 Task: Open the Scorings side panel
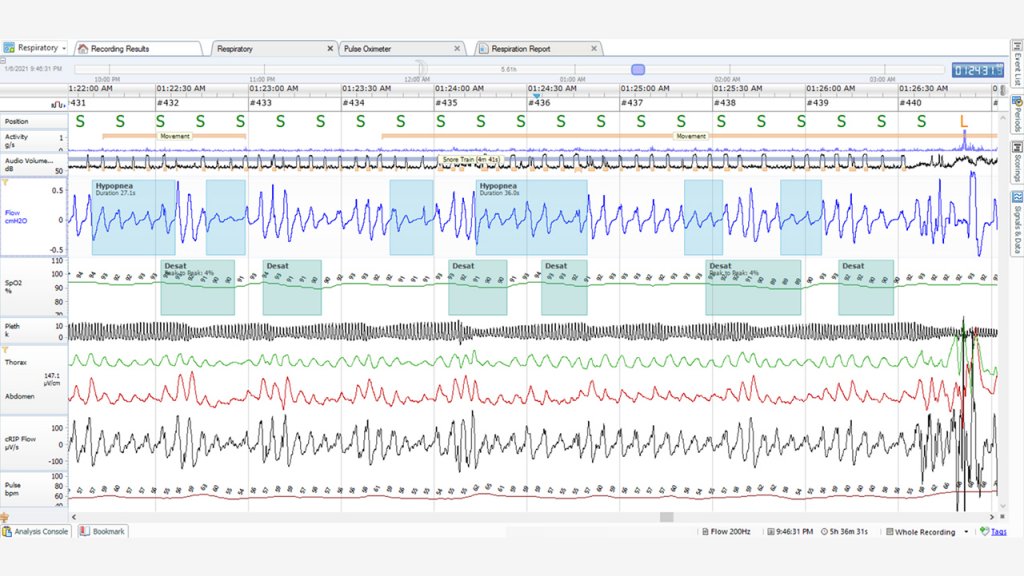(x=1016, y=162)
